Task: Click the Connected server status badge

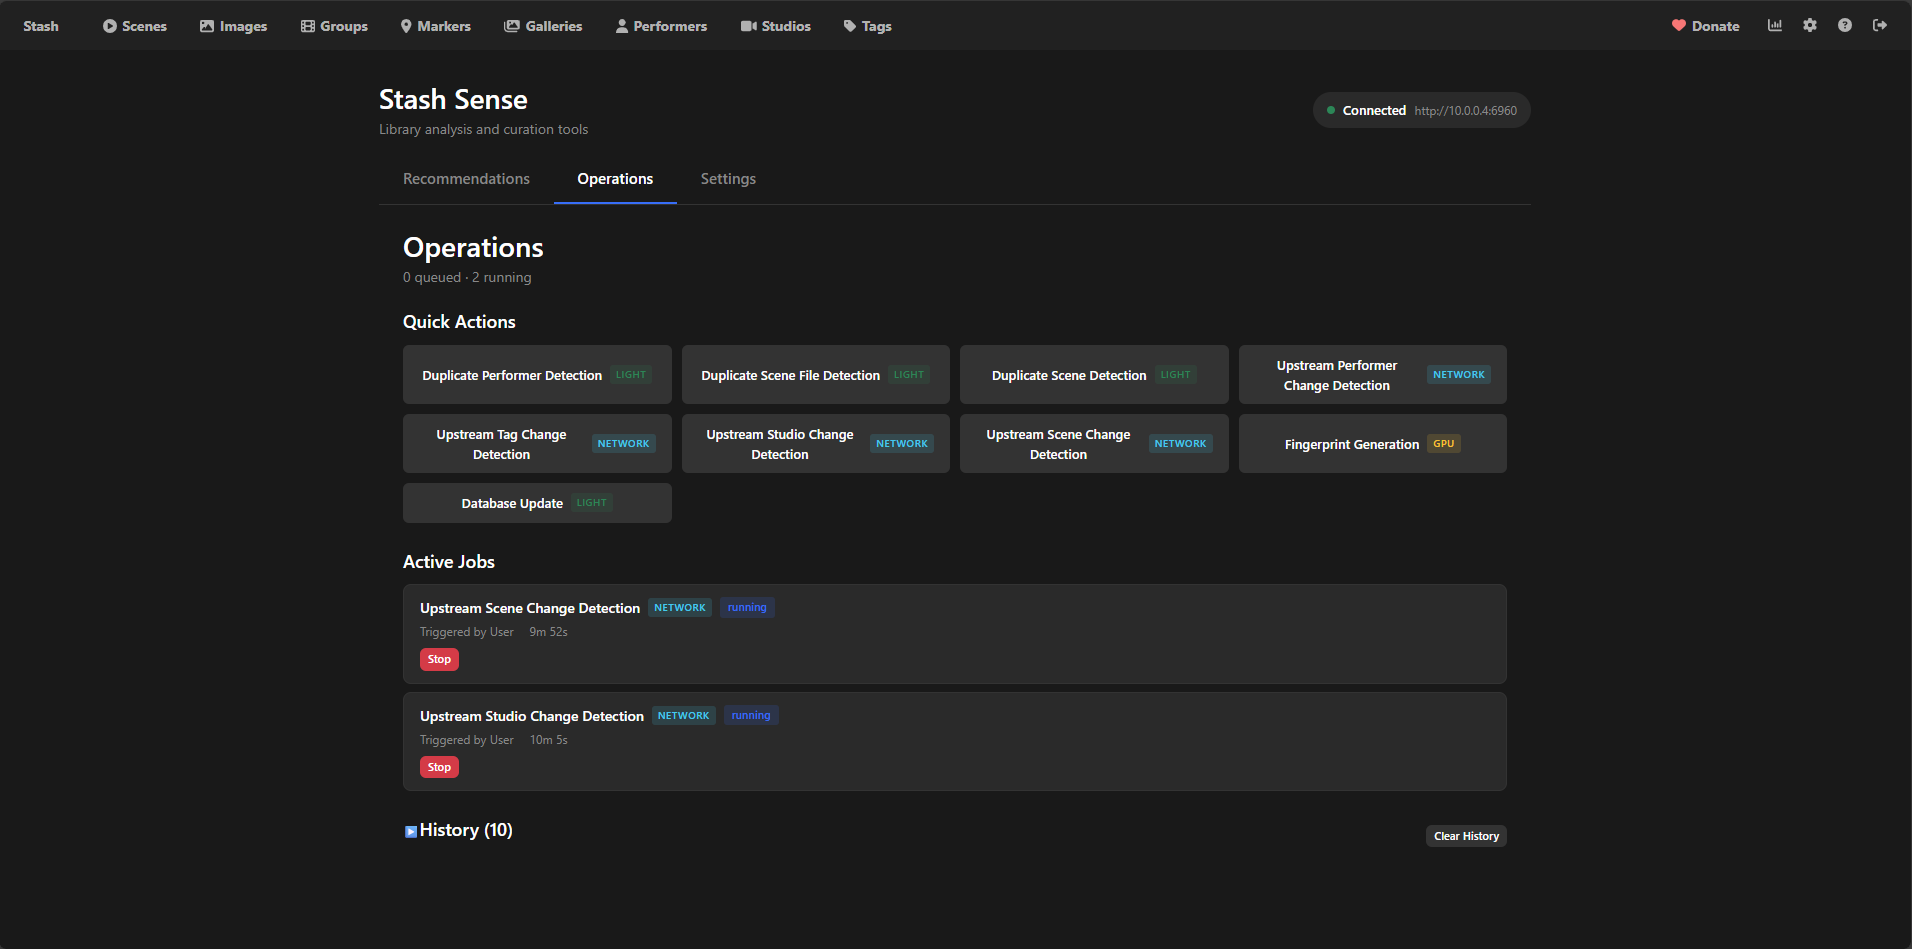Action: [1421, 111]
